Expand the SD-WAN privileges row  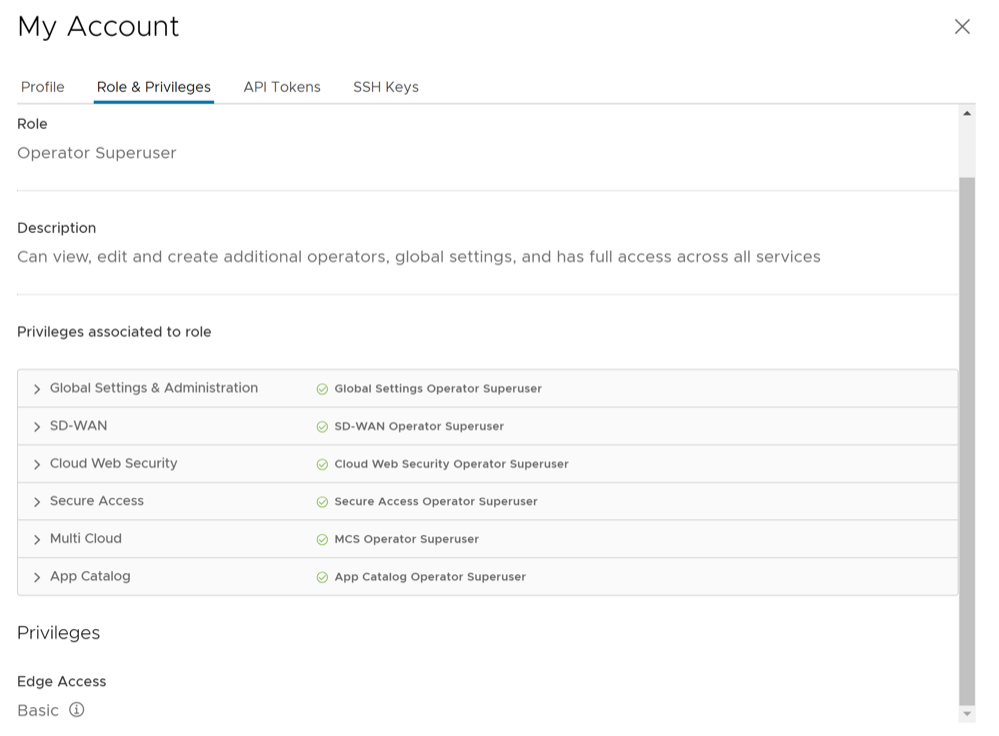click(x=37, y=427)
